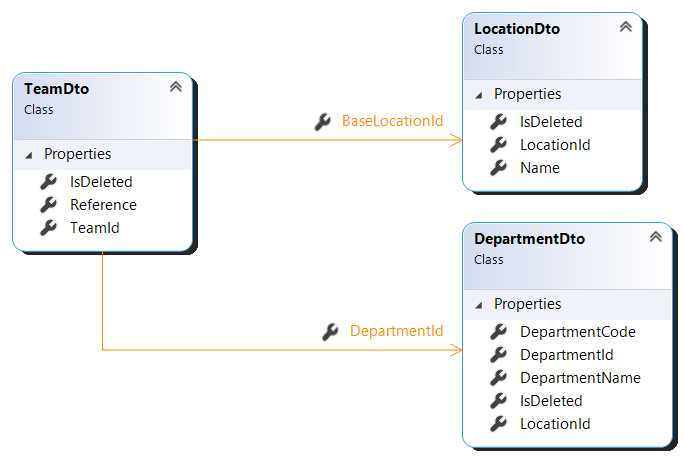Select the DepartmentDto class header title
This screenshot has height=458, width=684.
coord(529,239)
